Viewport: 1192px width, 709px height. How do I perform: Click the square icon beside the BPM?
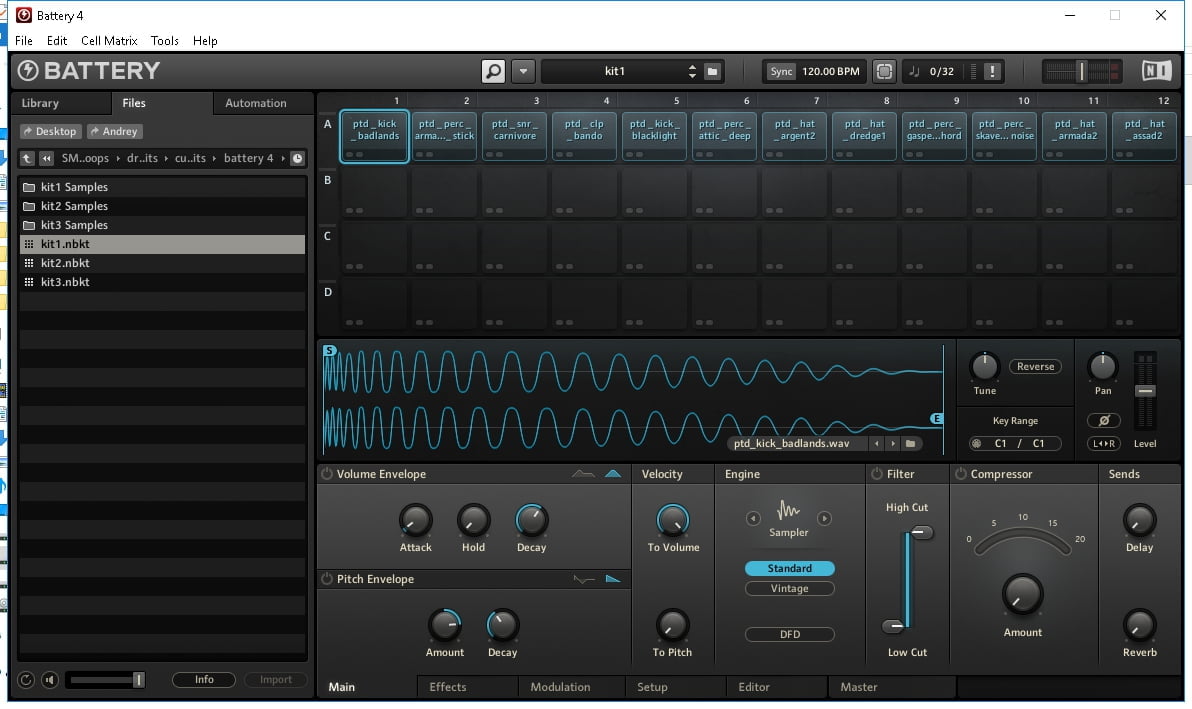click(x=883, y=71)
